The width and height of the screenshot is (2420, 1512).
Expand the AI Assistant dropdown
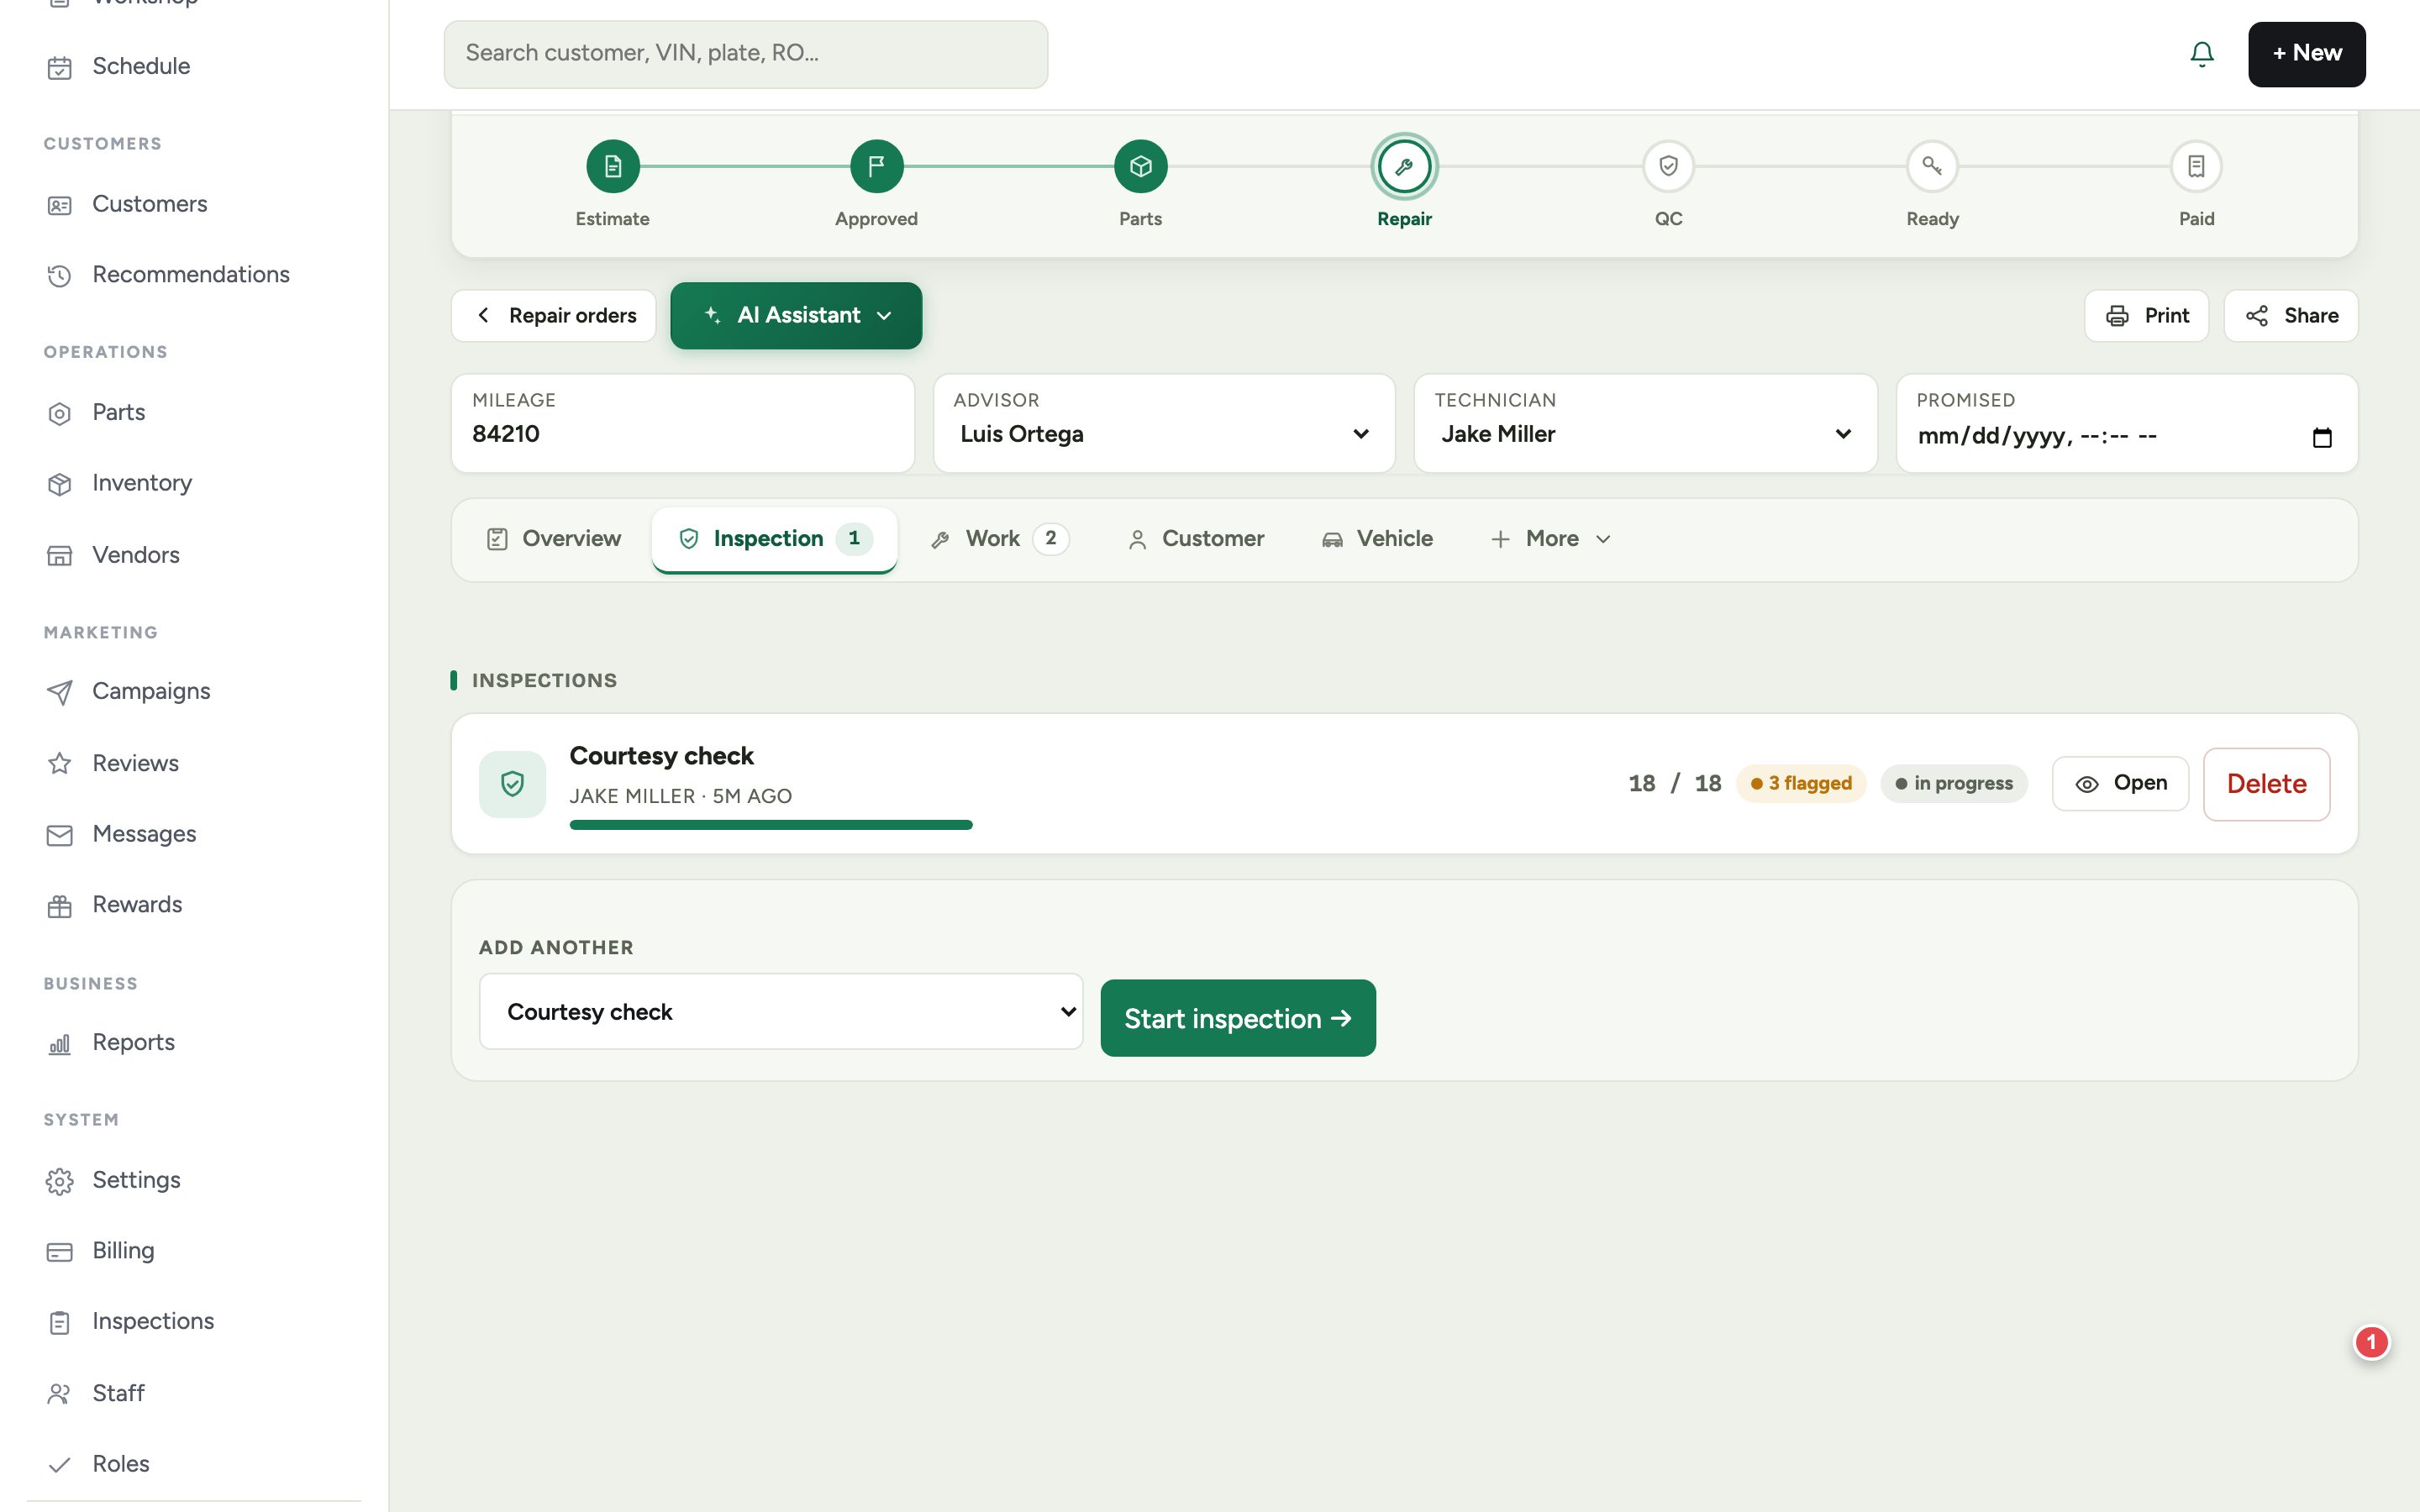pos(796,316)
